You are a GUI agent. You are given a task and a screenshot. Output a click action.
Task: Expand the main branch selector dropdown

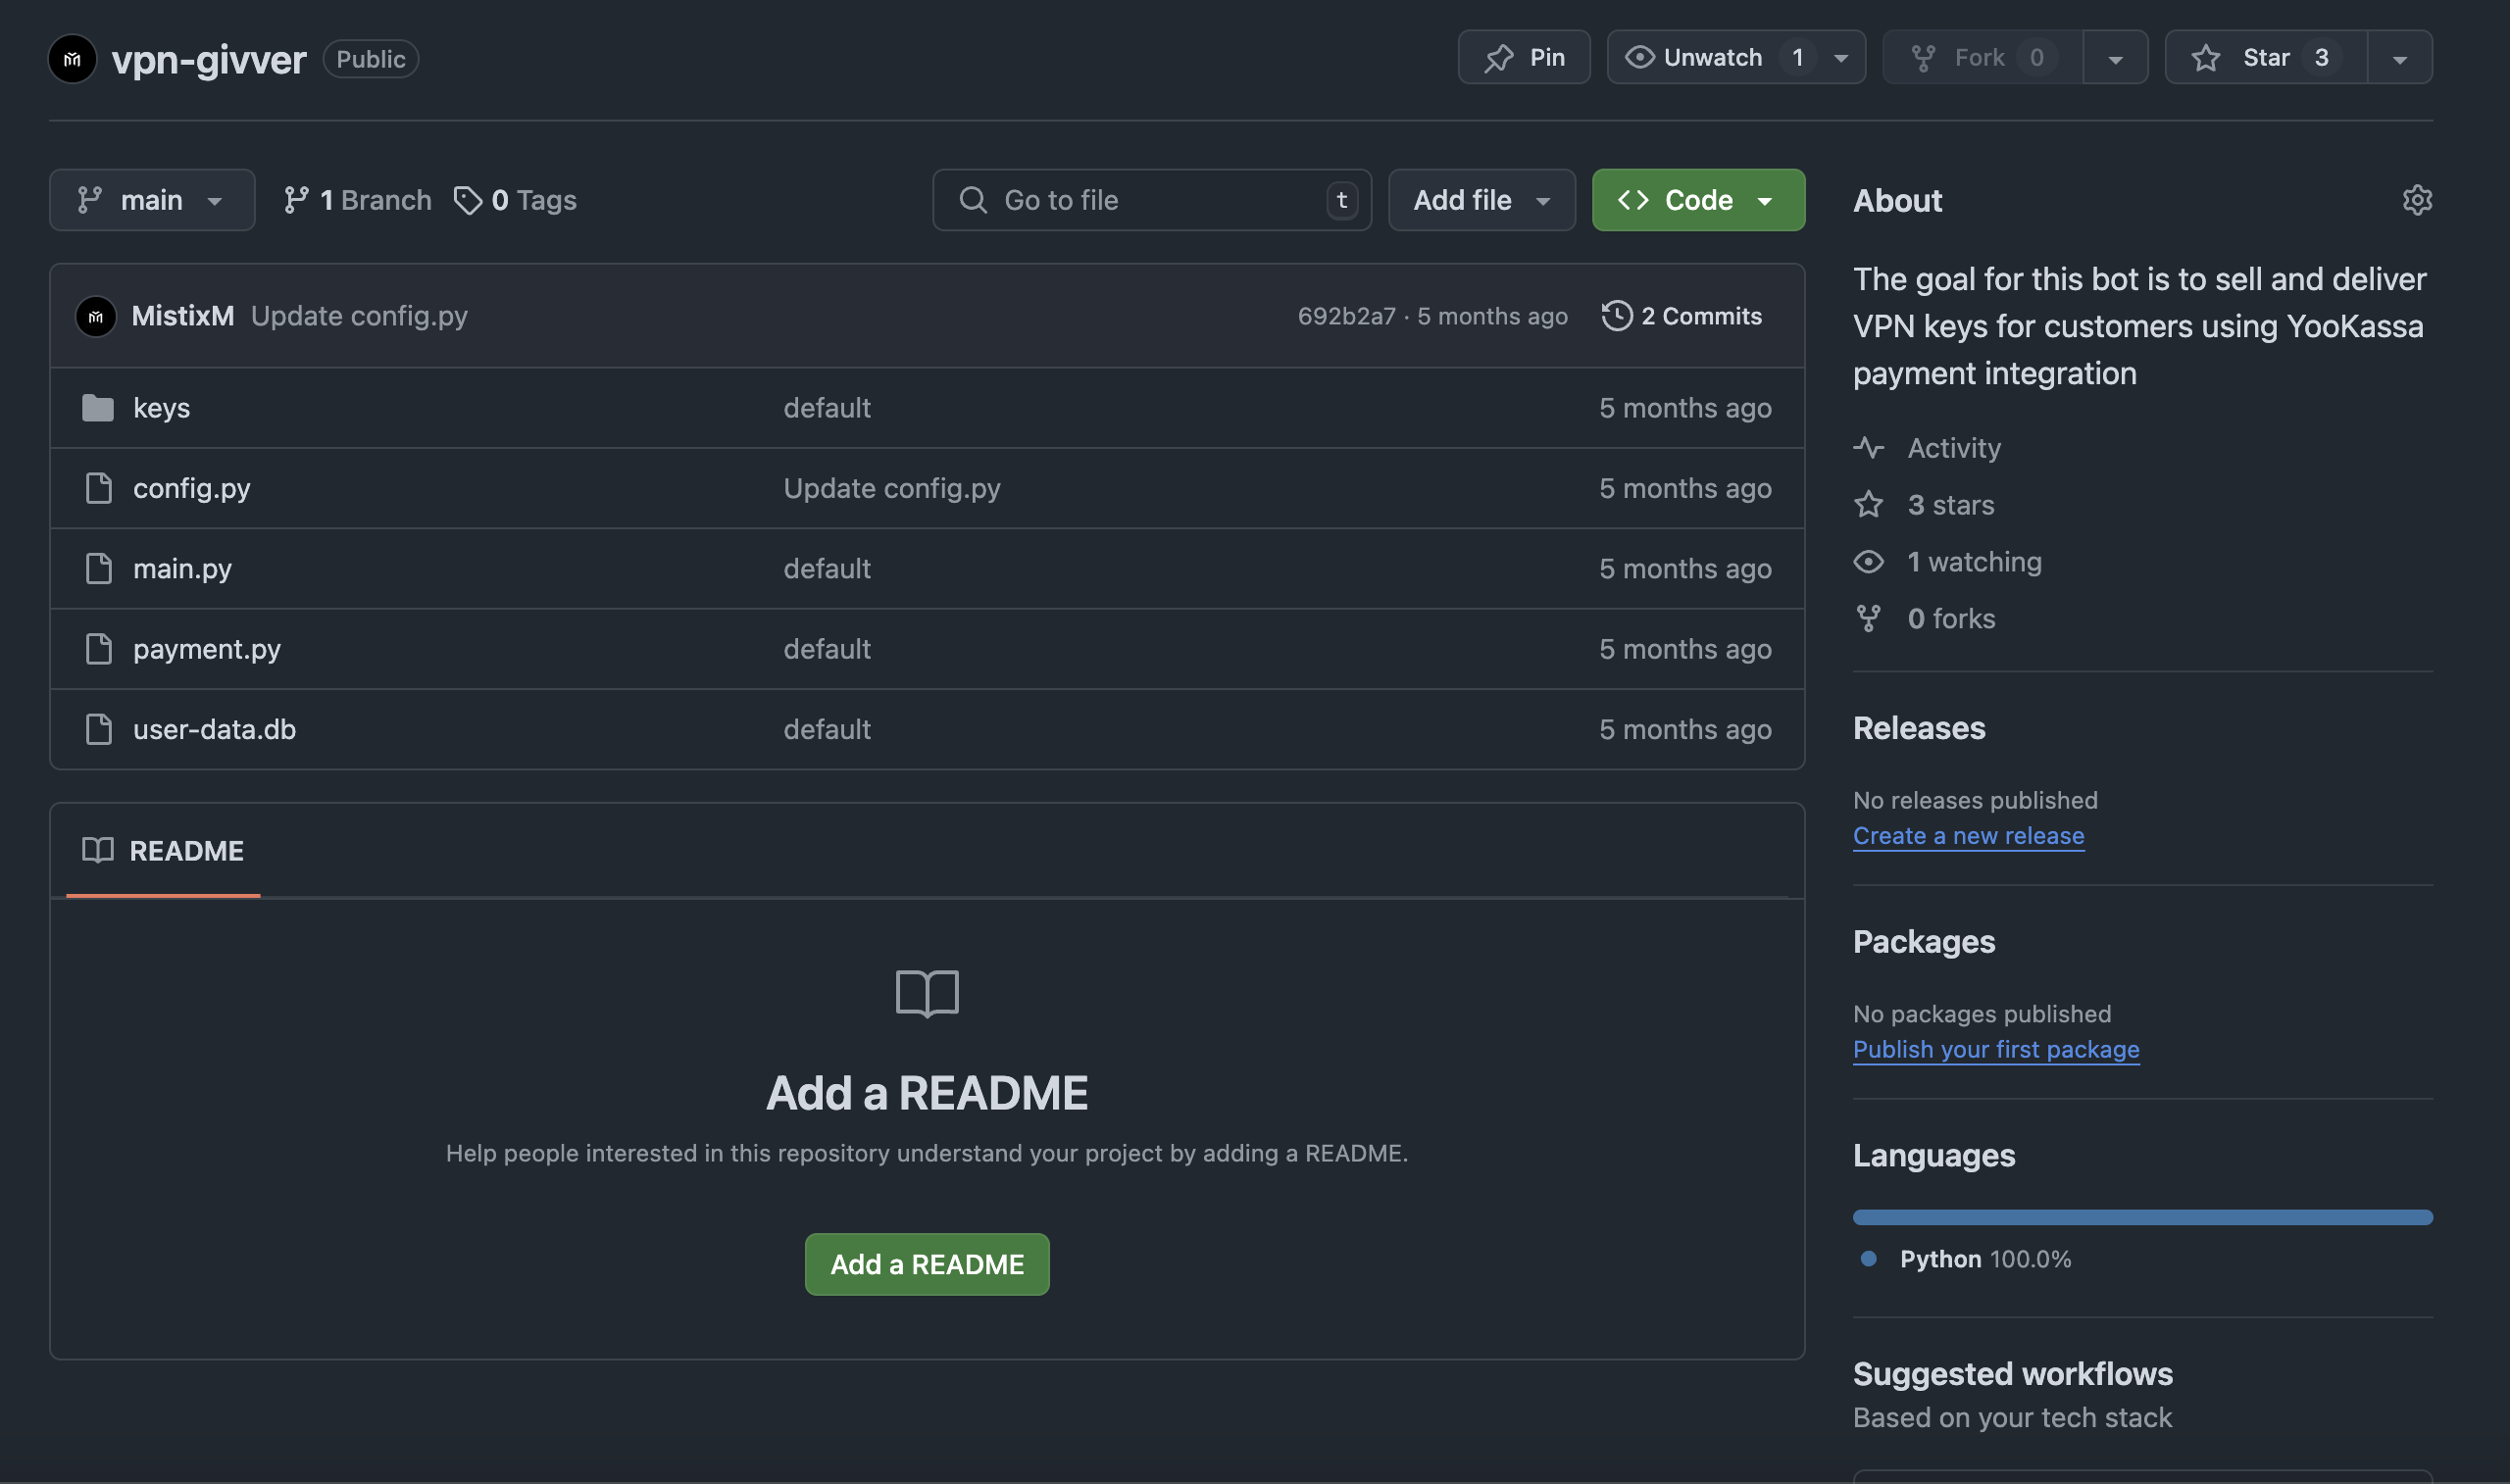(x=152, y=200)
